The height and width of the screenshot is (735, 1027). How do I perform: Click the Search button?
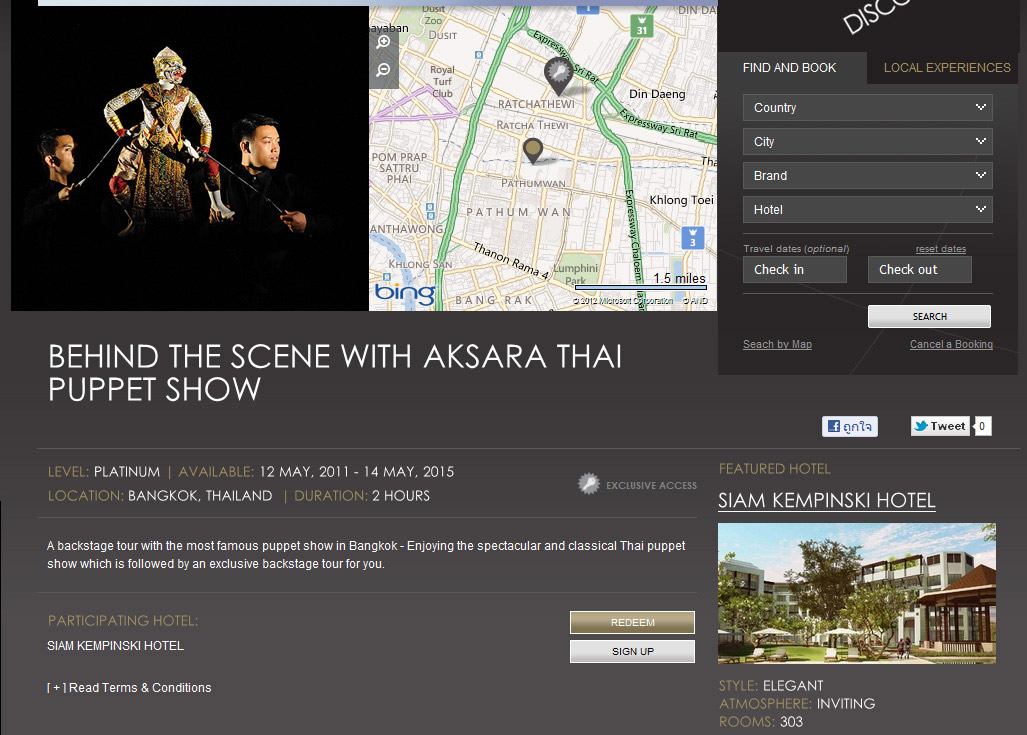[x=929, y=316]
